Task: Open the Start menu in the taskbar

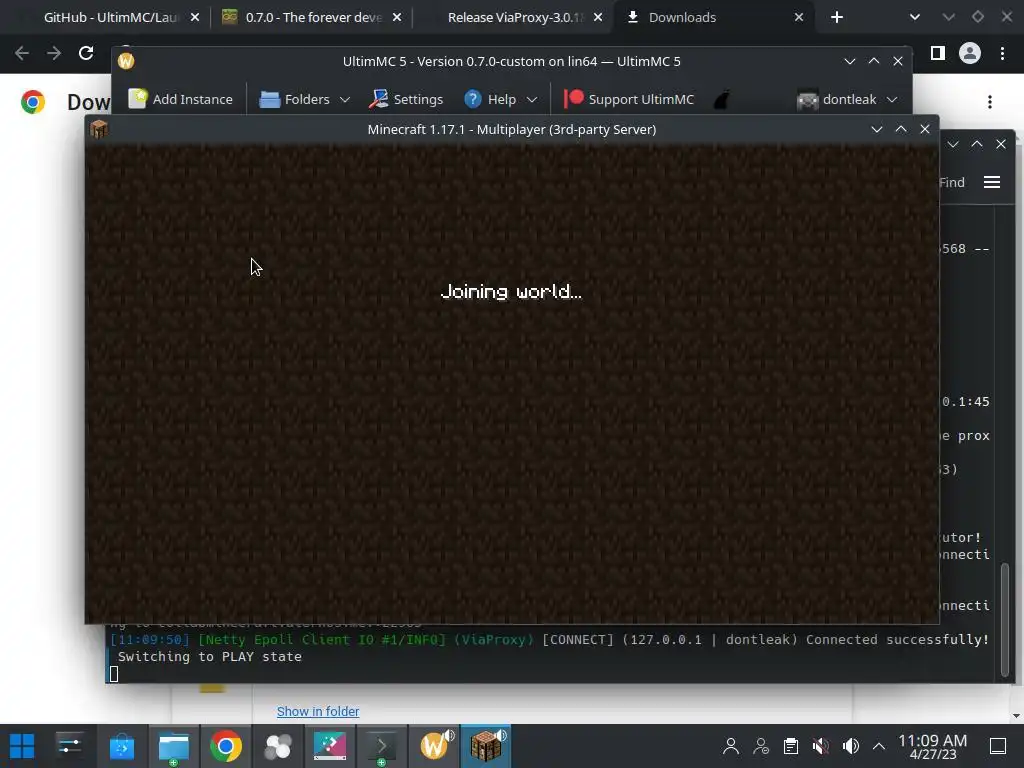Action: 22,746
